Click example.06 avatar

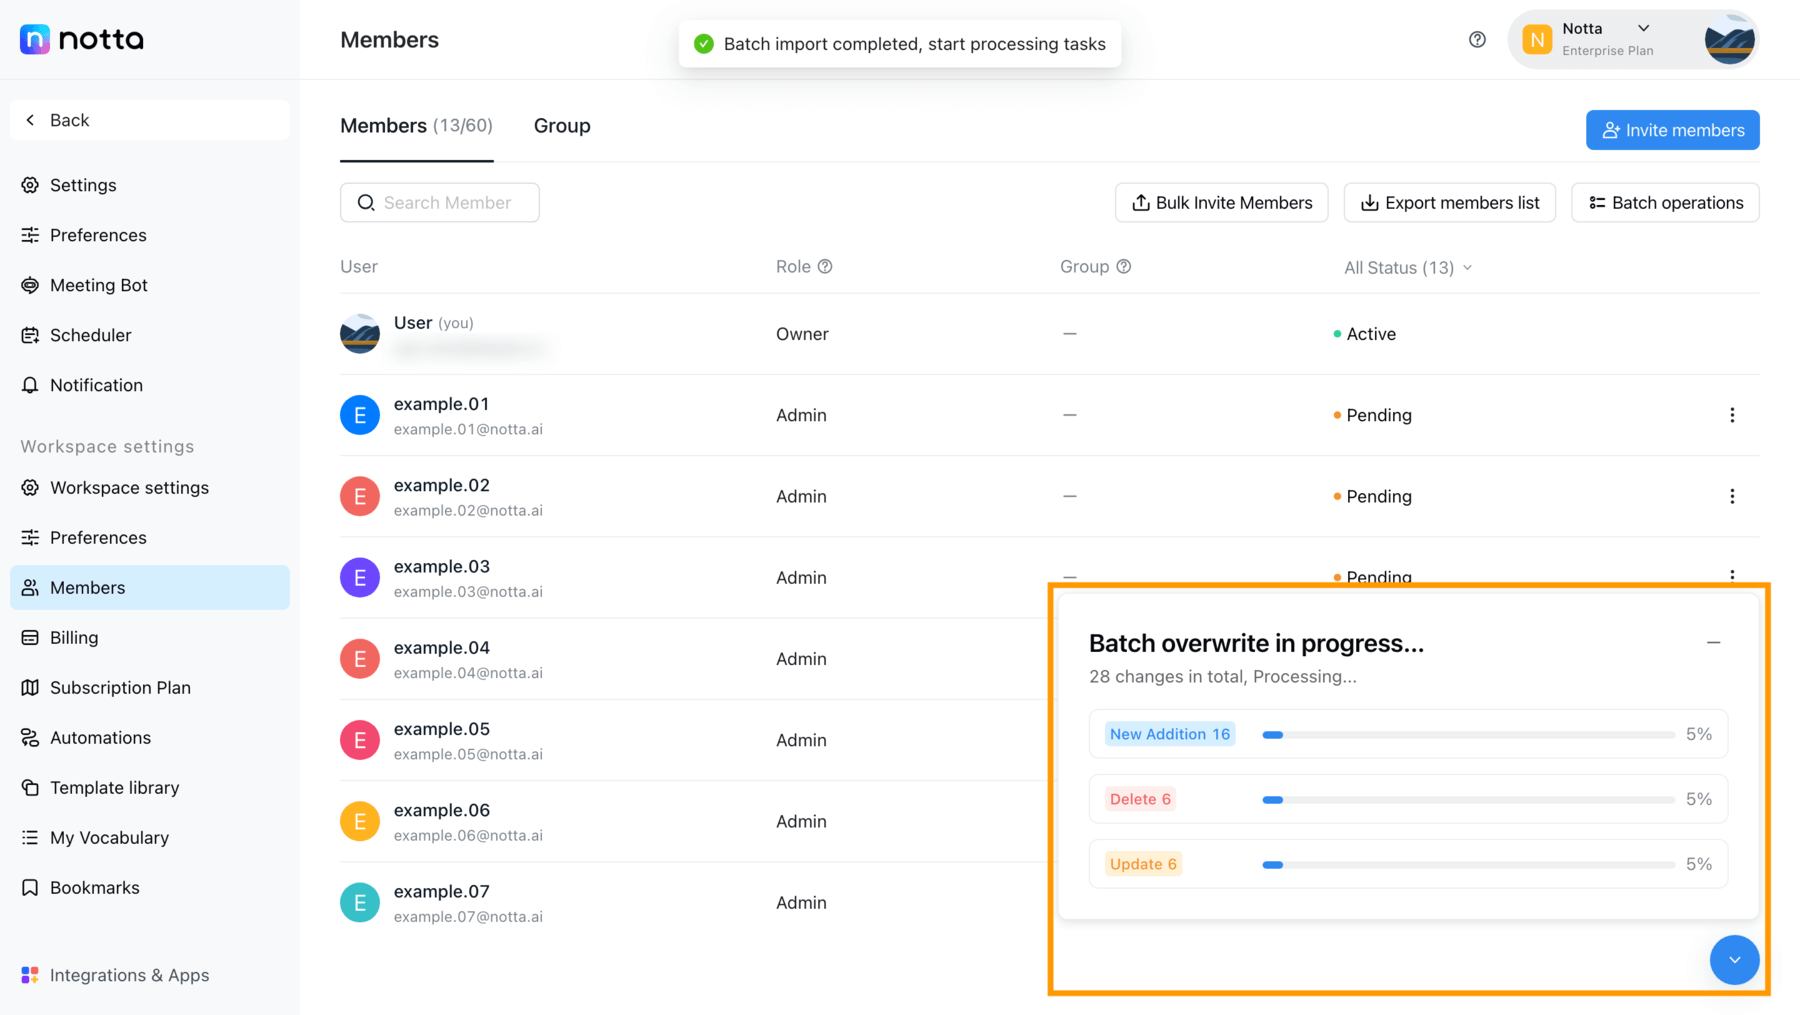click(x=360, y=821)
